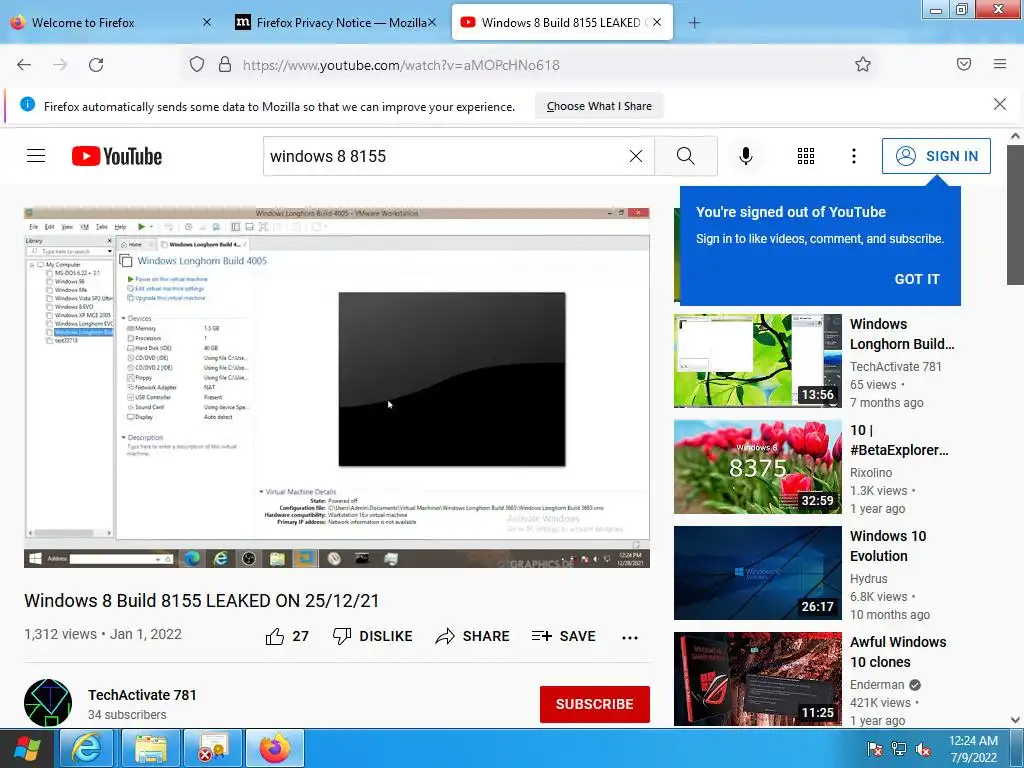
Task: Open the Windows 10 Evolution title link
Action: pos(888,546)
